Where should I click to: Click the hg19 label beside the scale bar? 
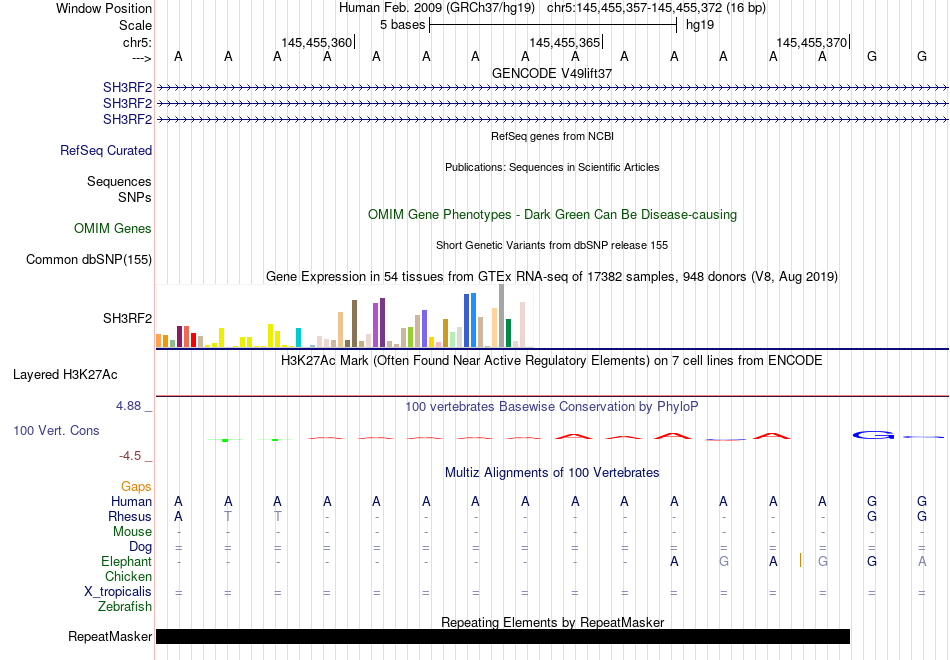[700, 25]
